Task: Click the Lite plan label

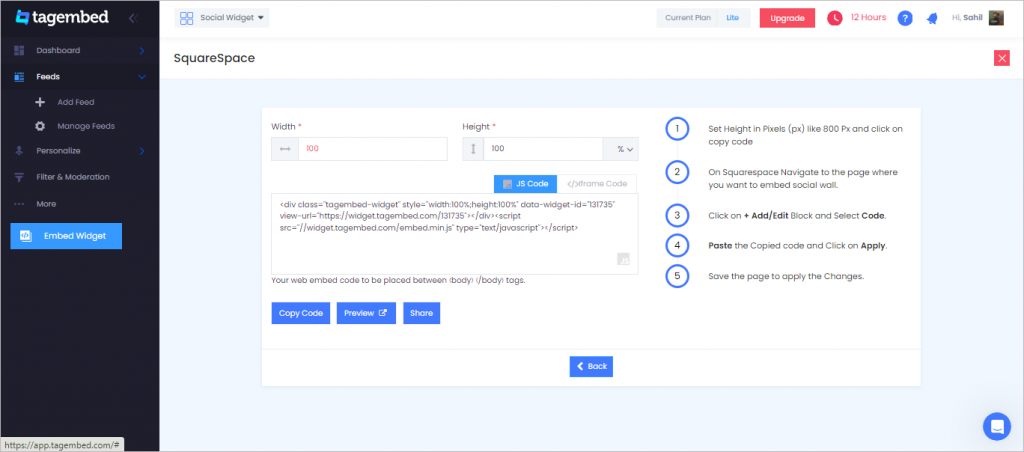Action: [733, 18]
